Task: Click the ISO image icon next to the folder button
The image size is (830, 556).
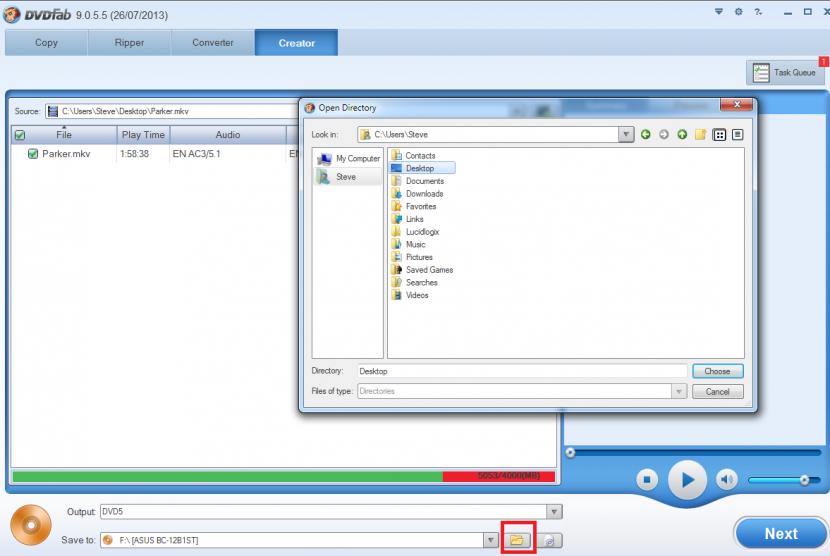Action: (x=550, y=540)
